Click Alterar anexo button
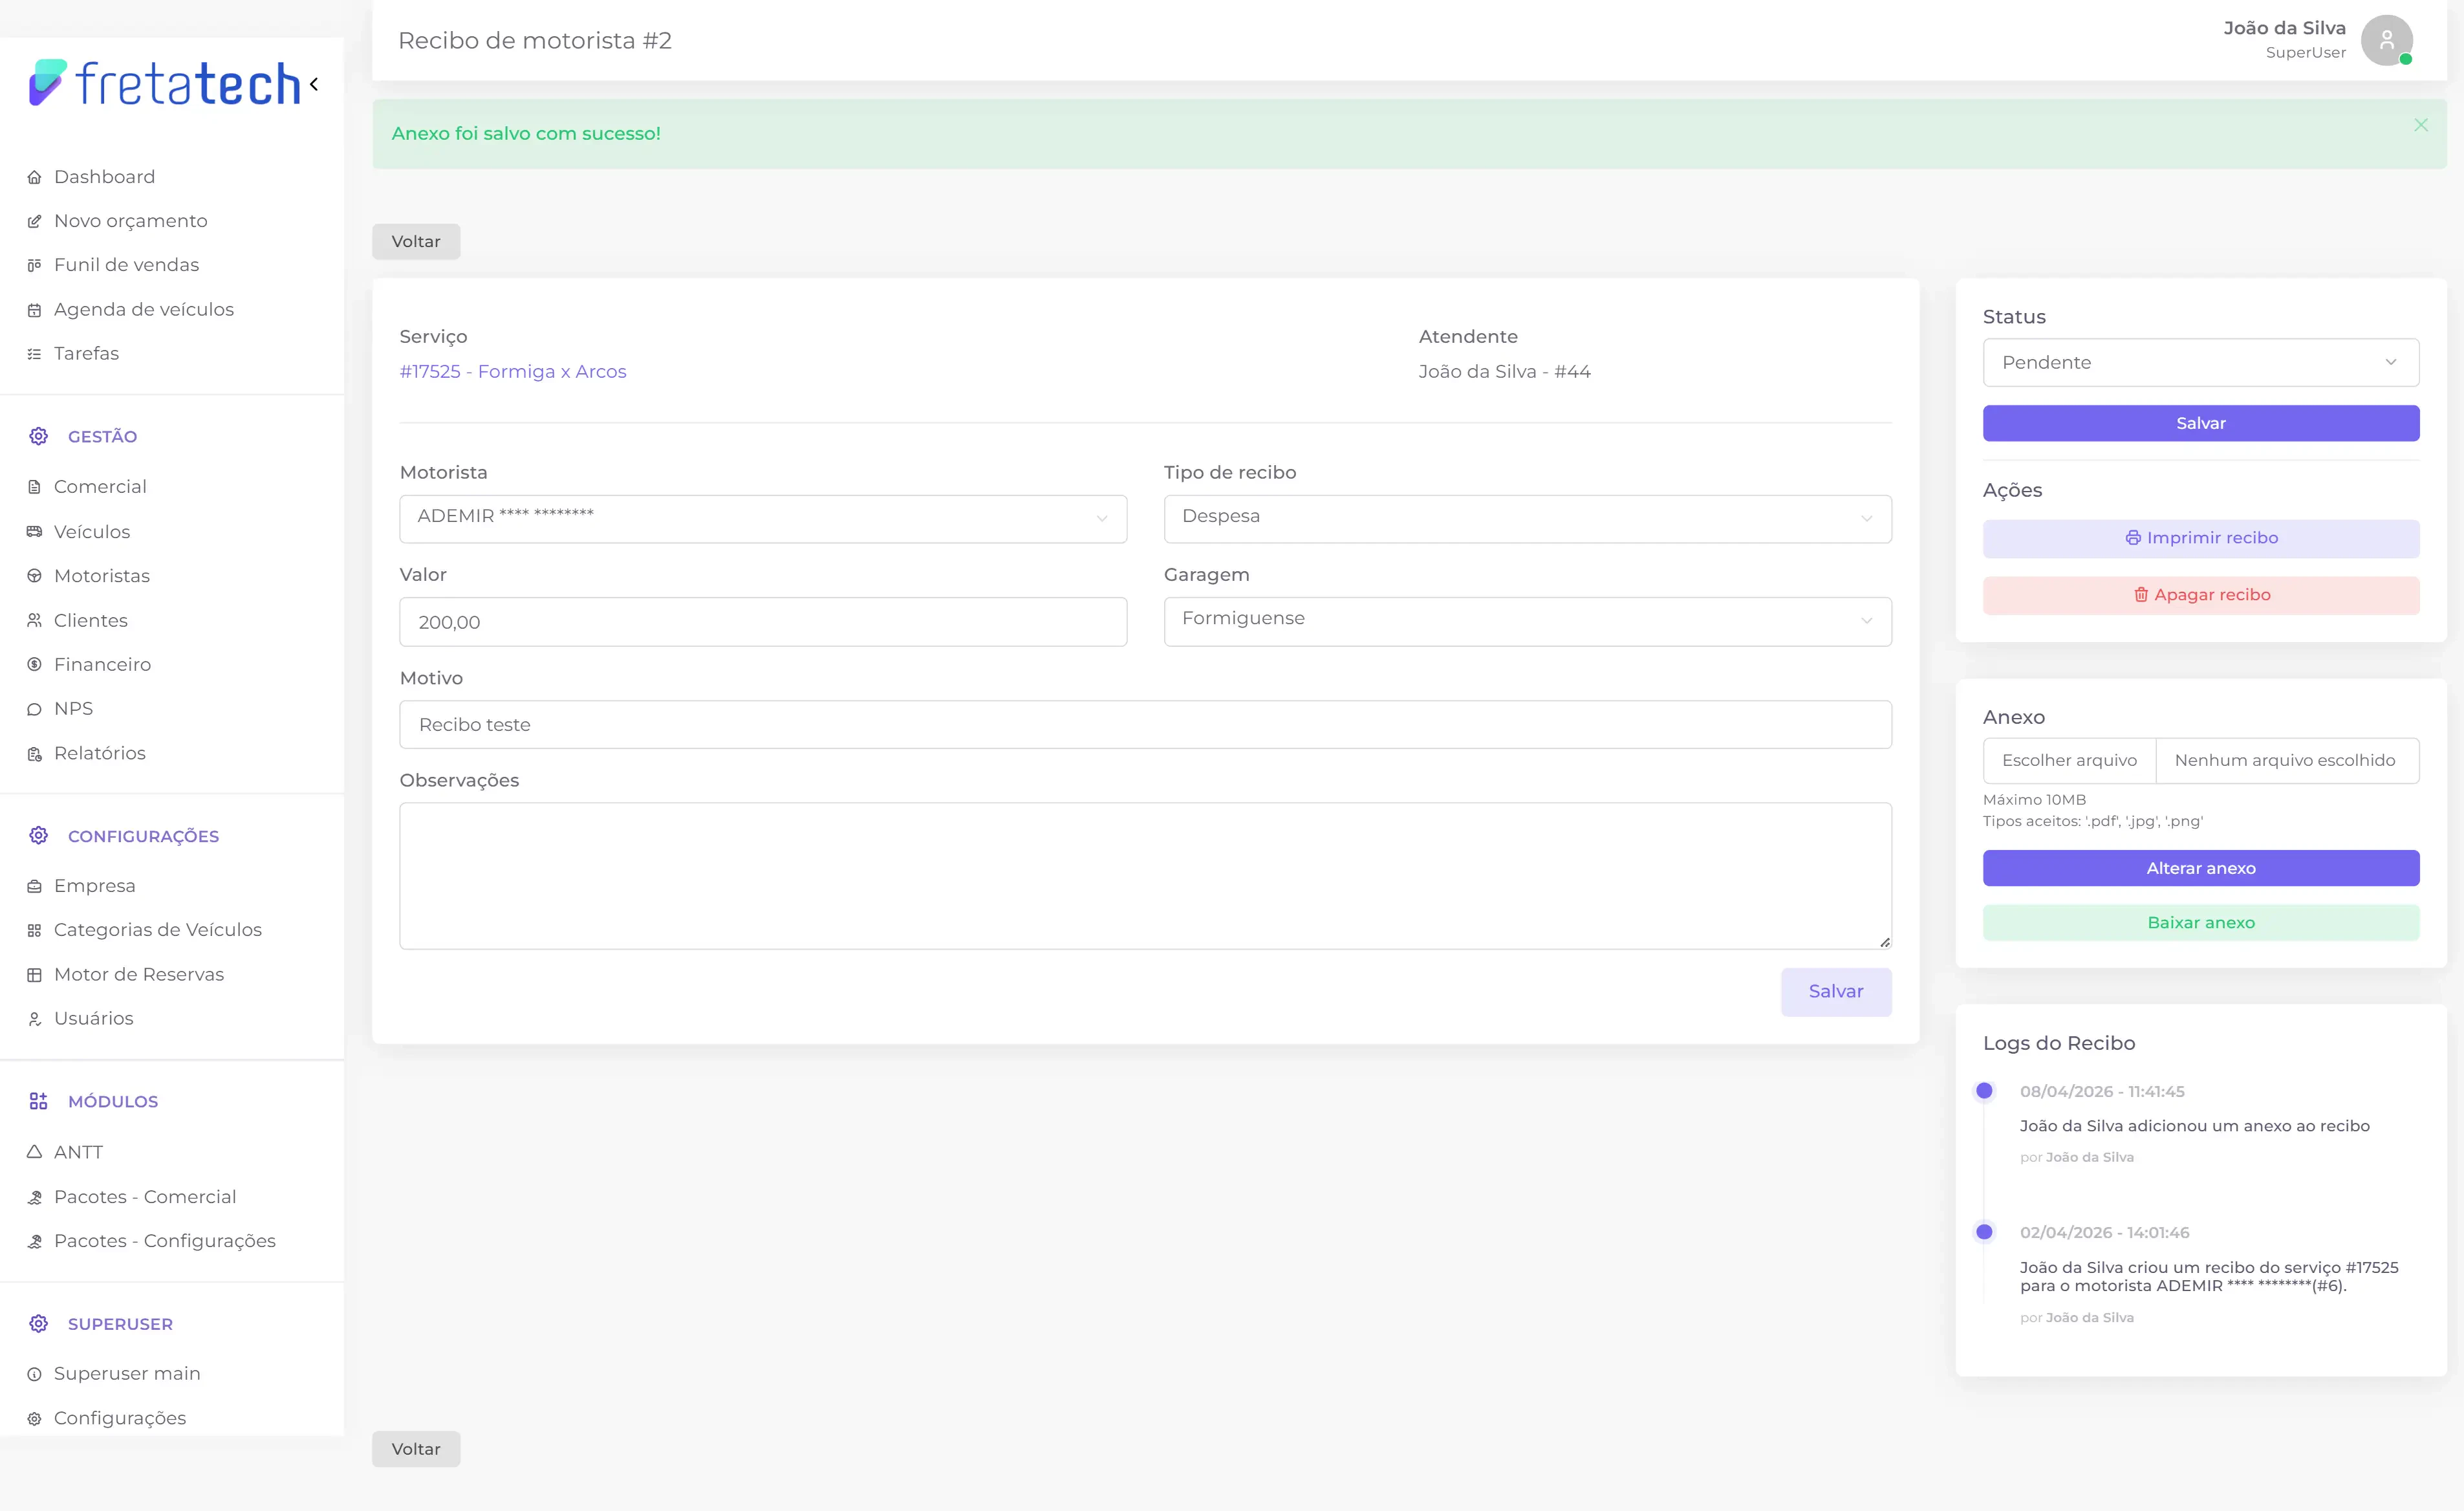Image resolution: width=2464 pixels, height=1511 pixels. point(2201,868)
